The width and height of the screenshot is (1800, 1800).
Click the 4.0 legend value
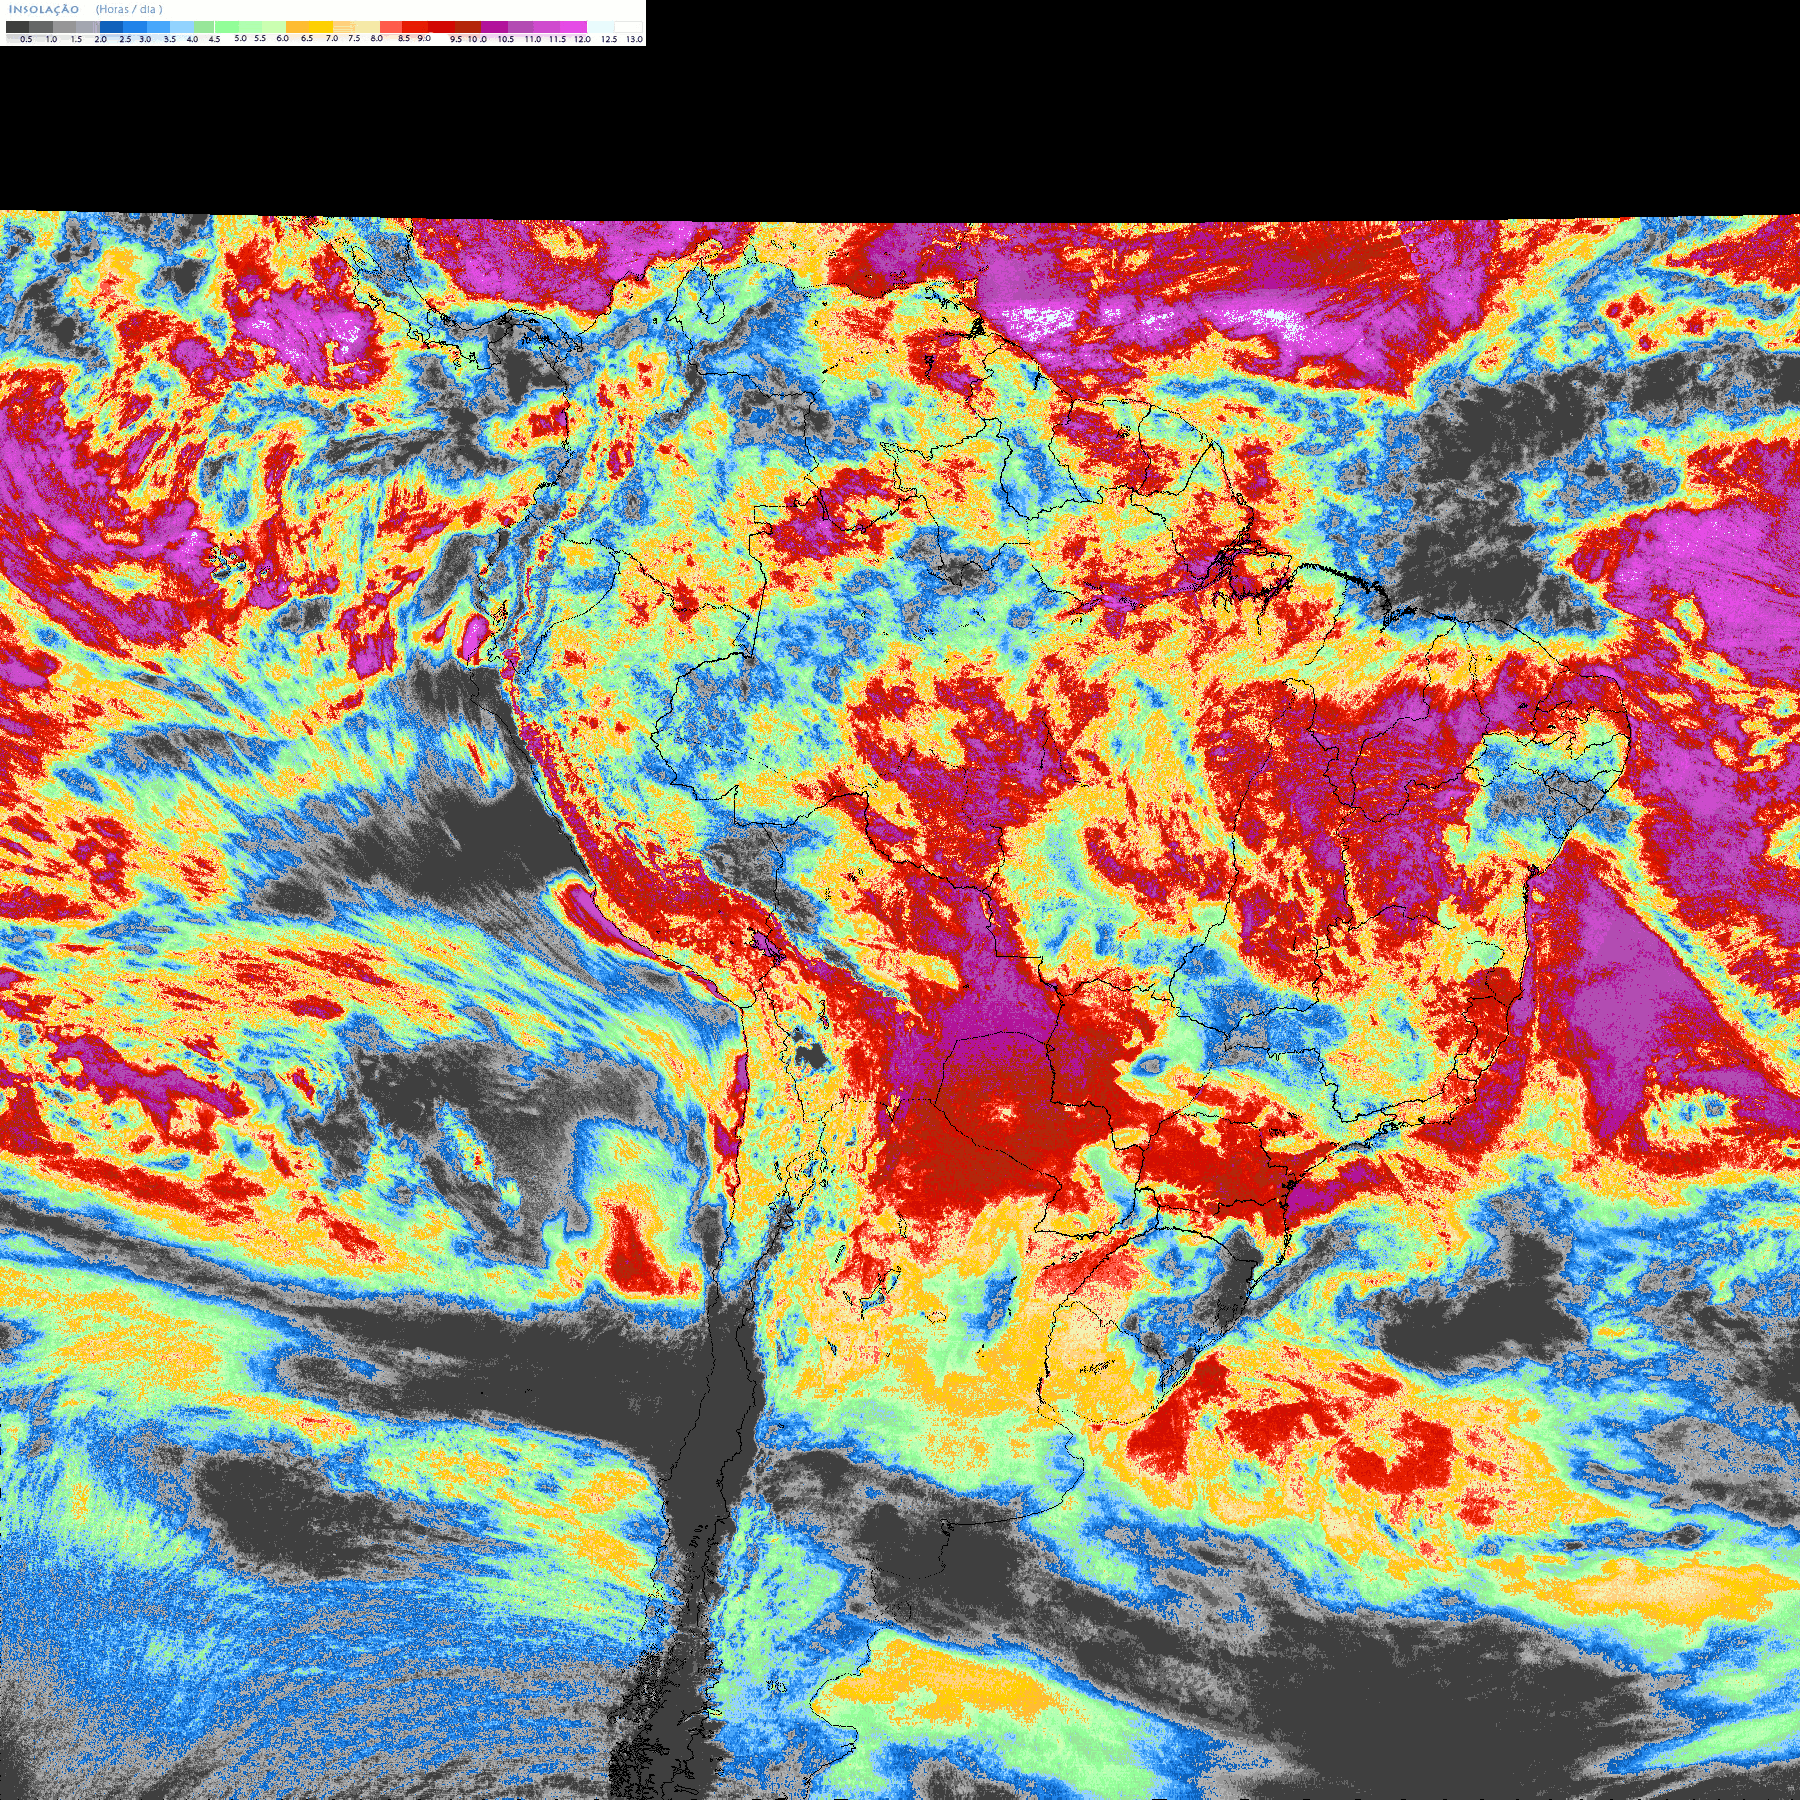[192, 39]
